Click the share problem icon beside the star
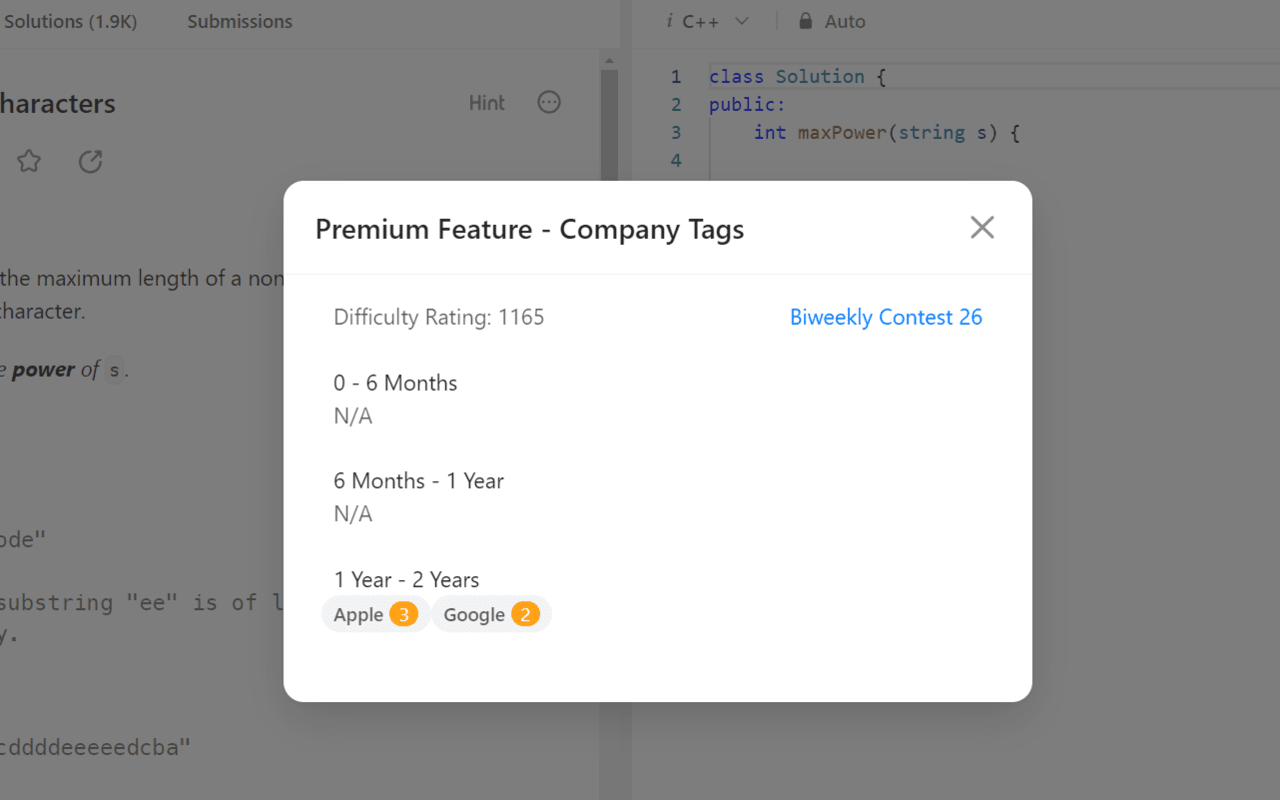Viewport: 1280px width, 800px height. pos(90,161)
